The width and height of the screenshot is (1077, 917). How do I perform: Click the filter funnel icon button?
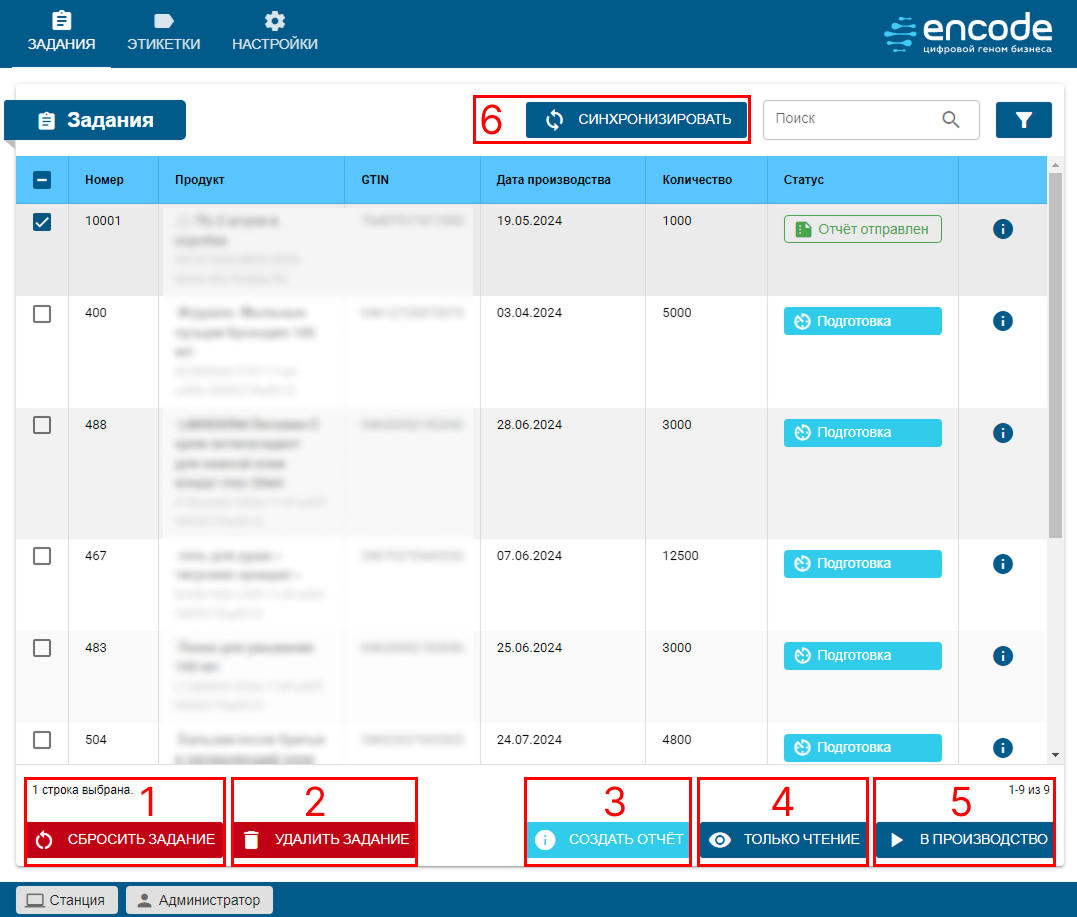[x=1023, y=120]
